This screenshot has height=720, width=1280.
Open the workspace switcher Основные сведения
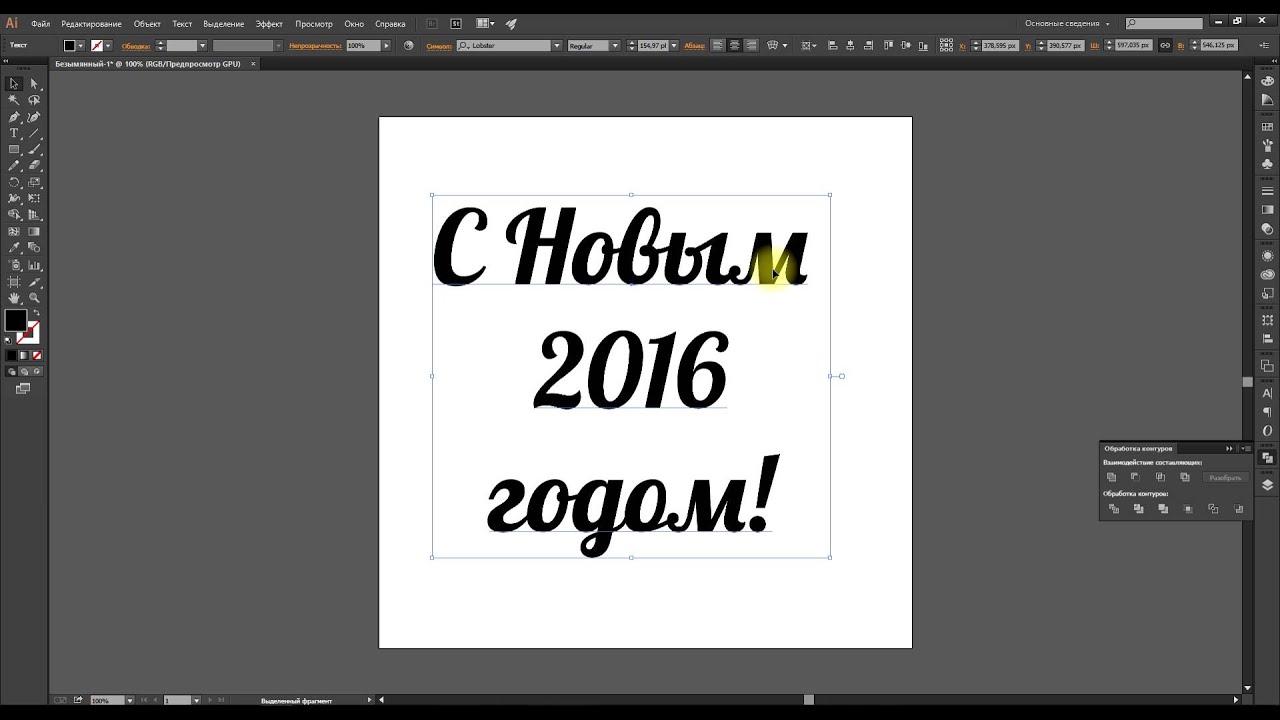(x=1067, y=23)
